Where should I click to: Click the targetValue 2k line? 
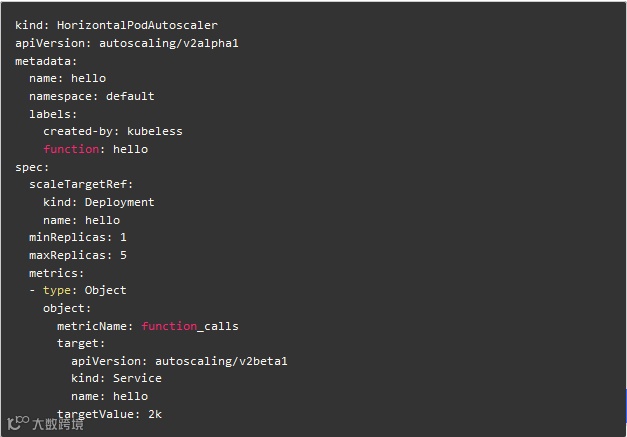pyautogui.click(x=109, y=414)
